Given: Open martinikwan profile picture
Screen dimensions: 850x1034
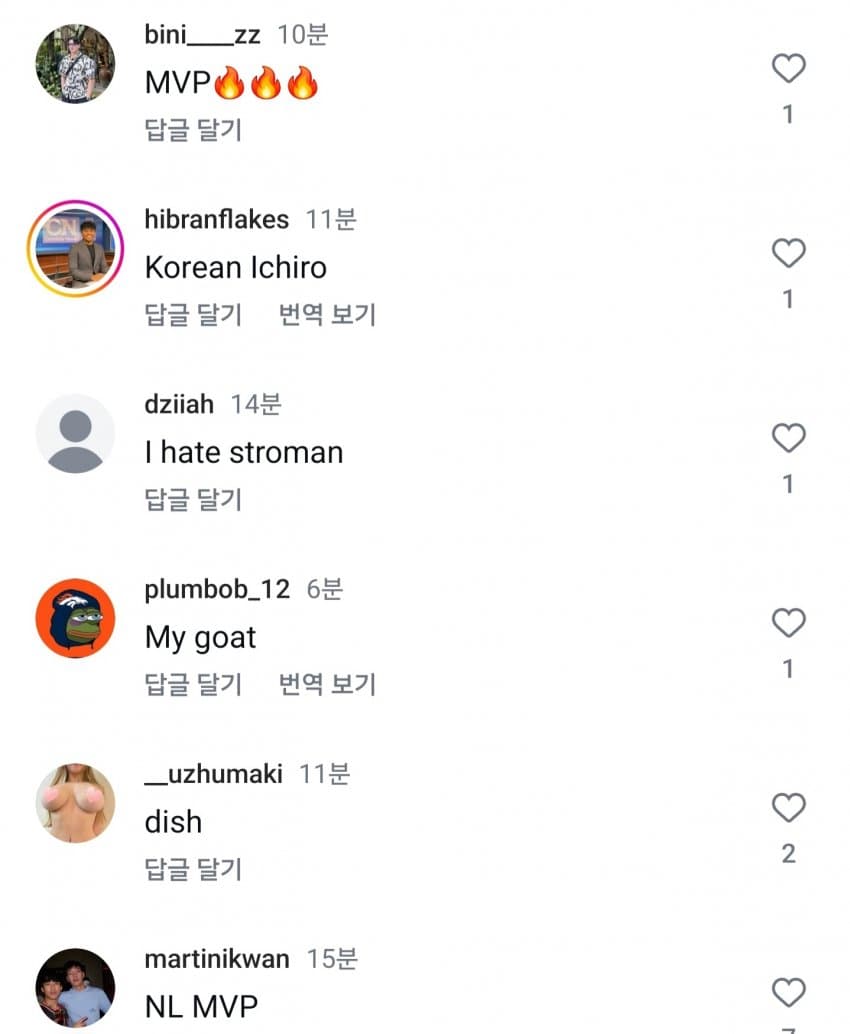Looking at the screenshot, I should click(x=76, y=987).
